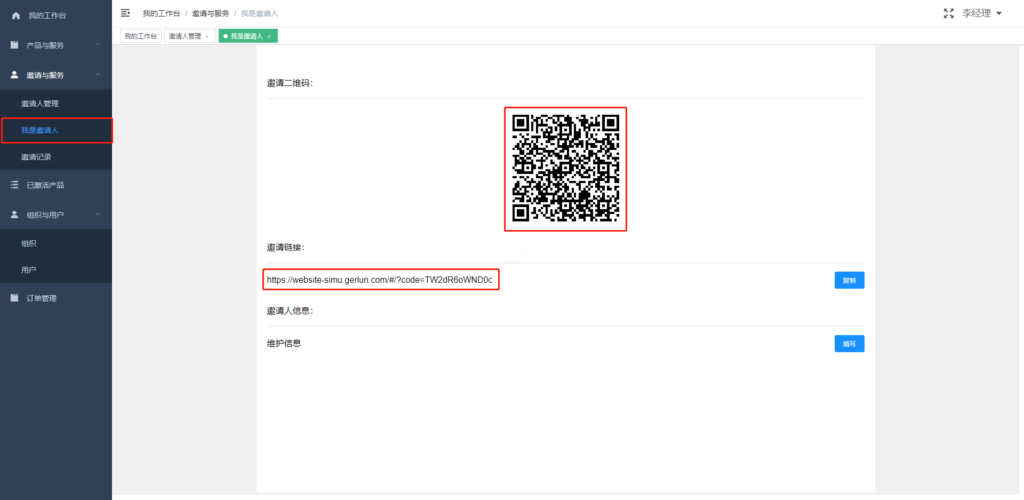This screenshot has width=1024, height=500.
Task: Click the 已激活产品 label in sidebar
Action: point(45,185)
